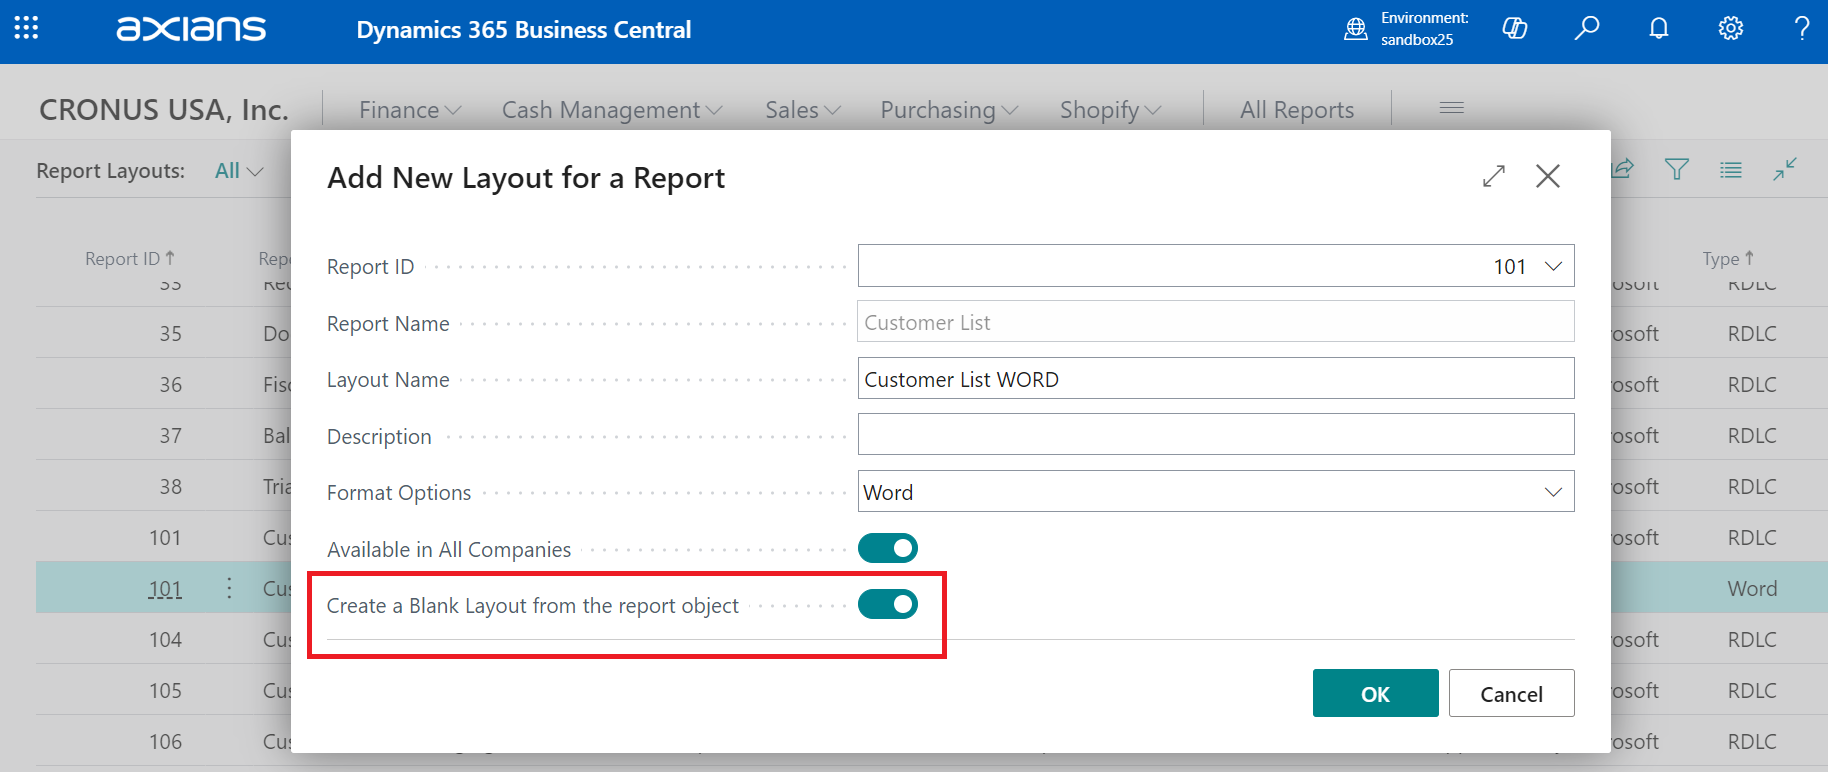Open the notifications bell
Image resolution: width=1828 pixels, height=772 pixels.
click(1658, 29)
